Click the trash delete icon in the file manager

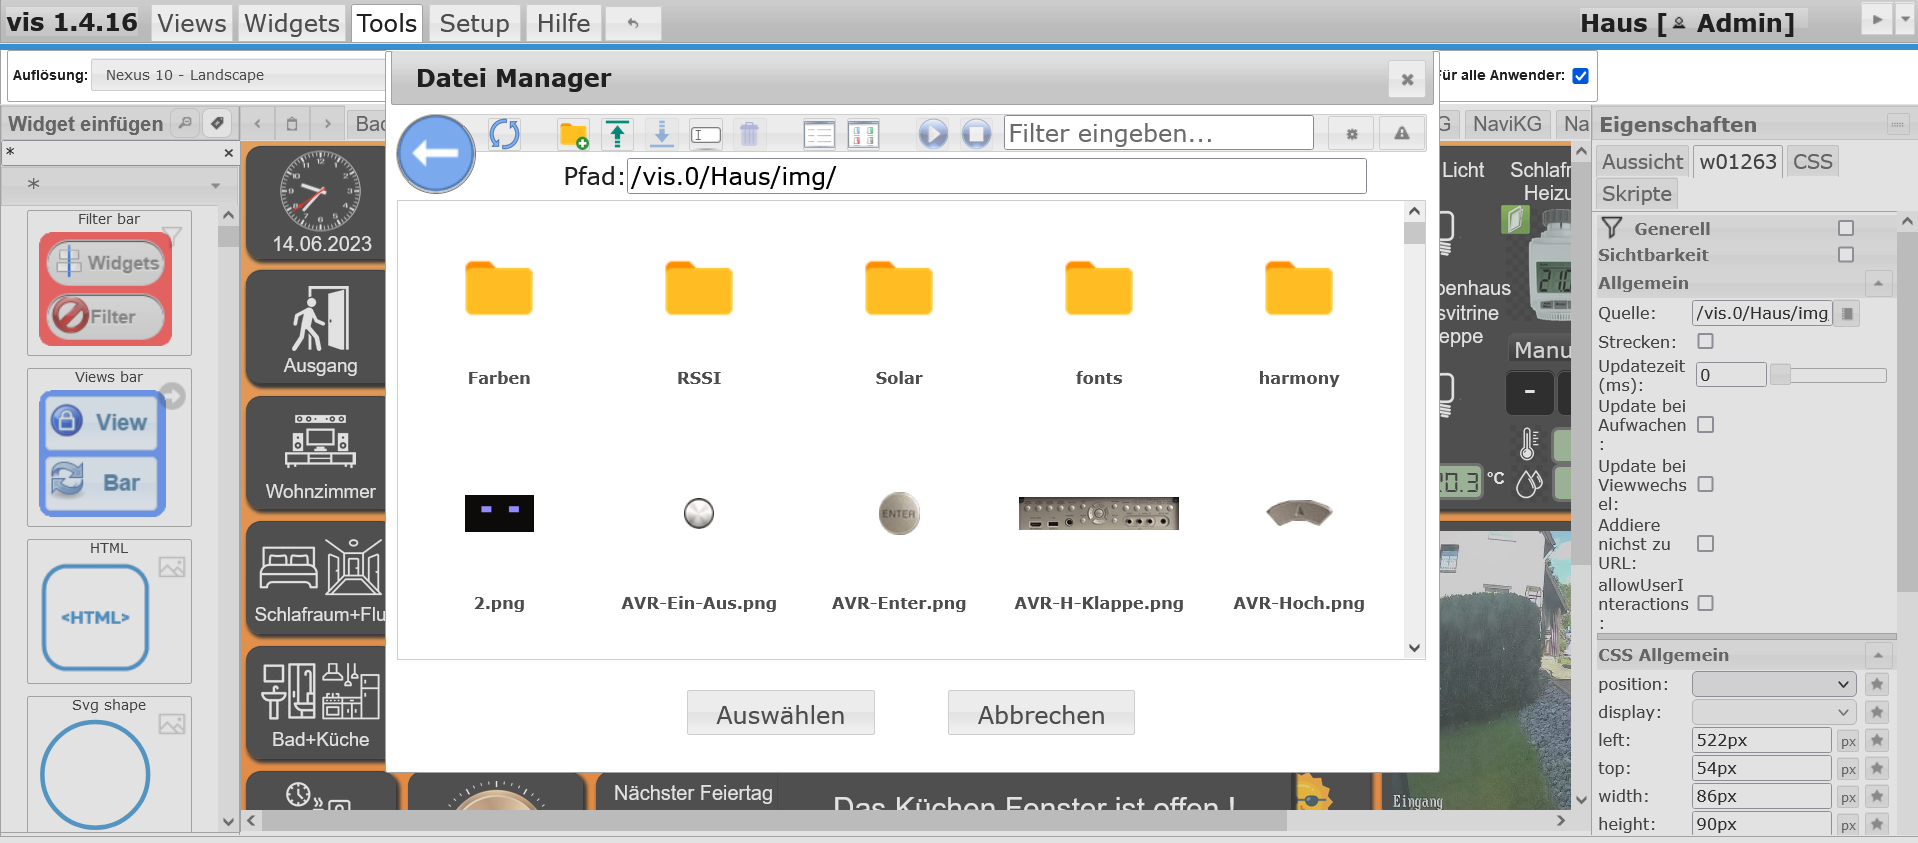pyautogui.click(x=749, y=134)
